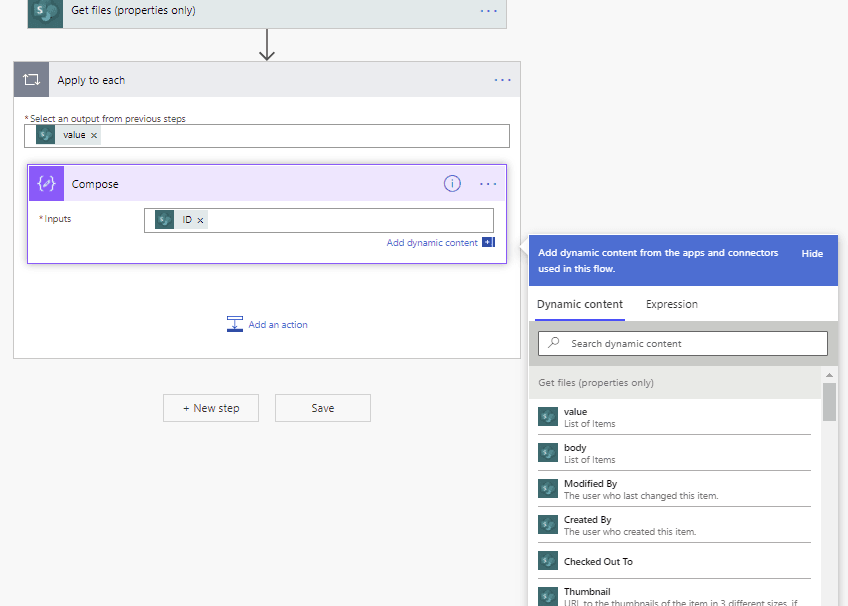848x606 pixels.
Task: Click the Select an output field
Action: click(x=267, y=136)
